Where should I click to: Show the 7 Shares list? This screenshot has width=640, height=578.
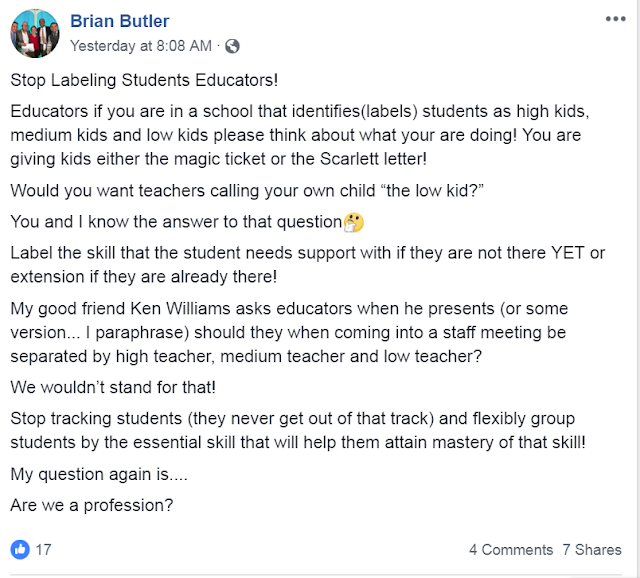pos(591,550)
